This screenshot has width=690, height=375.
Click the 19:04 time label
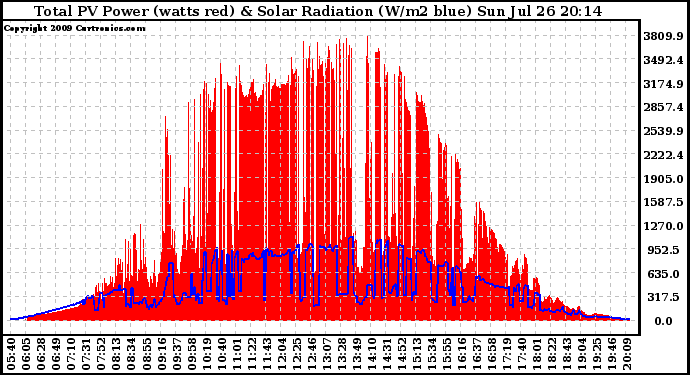(x=582, y=354)
